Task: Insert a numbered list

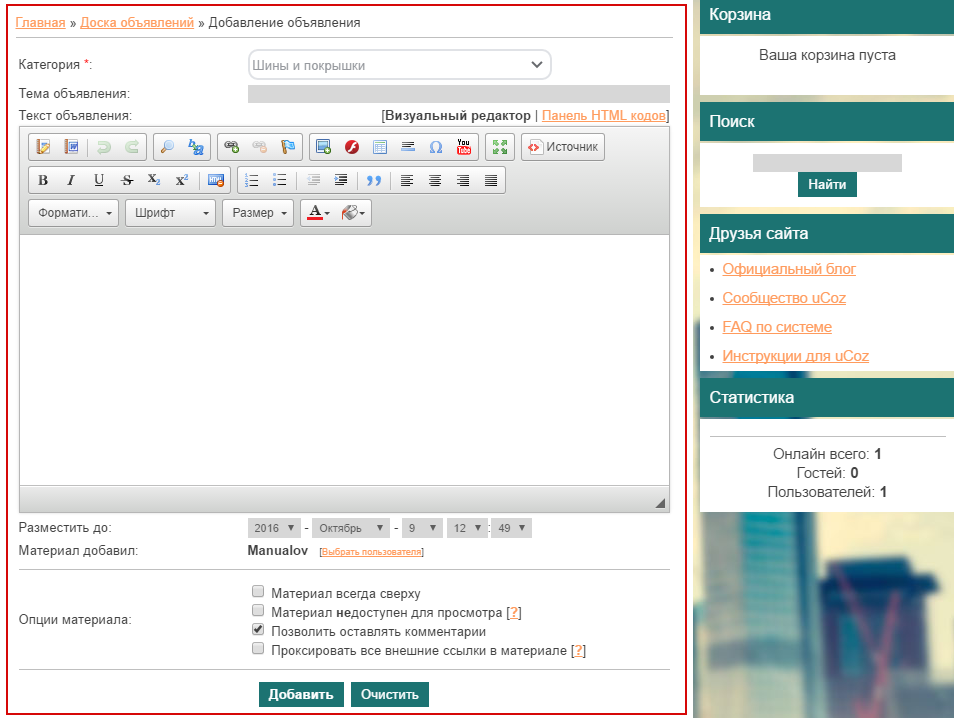Action: point(252,181)
